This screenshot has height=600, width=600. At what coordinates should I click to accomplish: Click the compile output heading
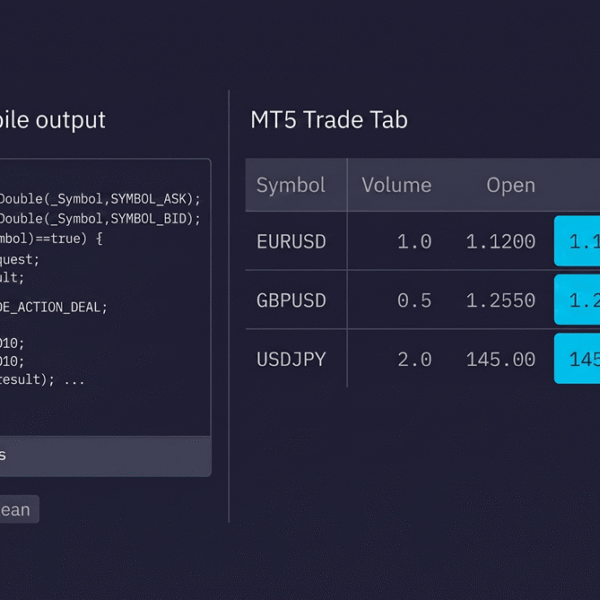[x=52, y=121]
